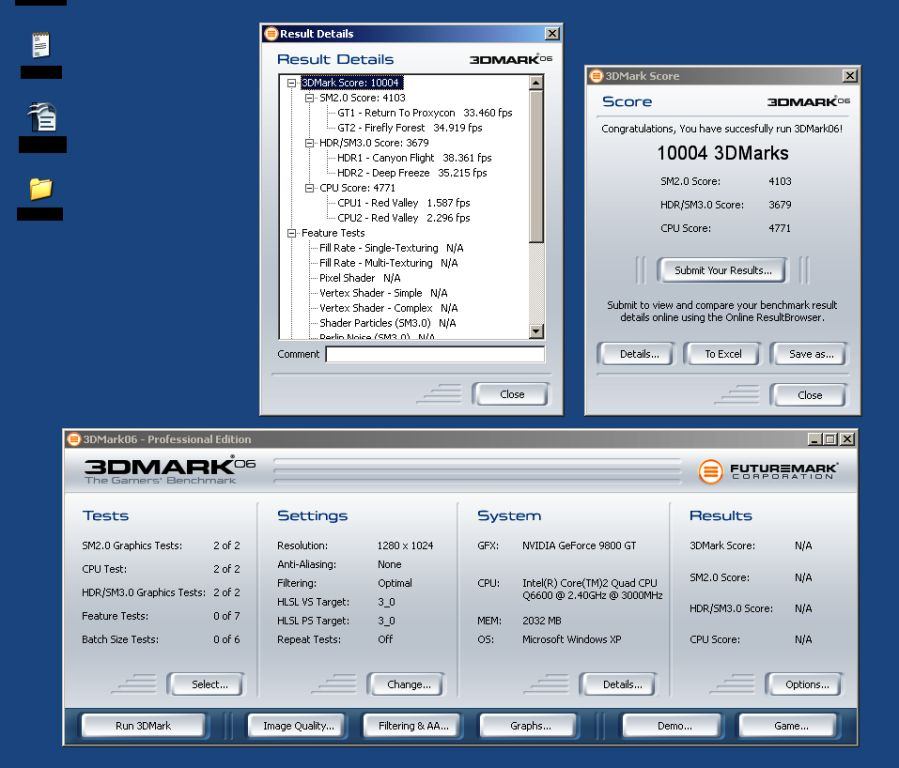
Task: Click Close in the 3DMark Score window
Action: 809,395
